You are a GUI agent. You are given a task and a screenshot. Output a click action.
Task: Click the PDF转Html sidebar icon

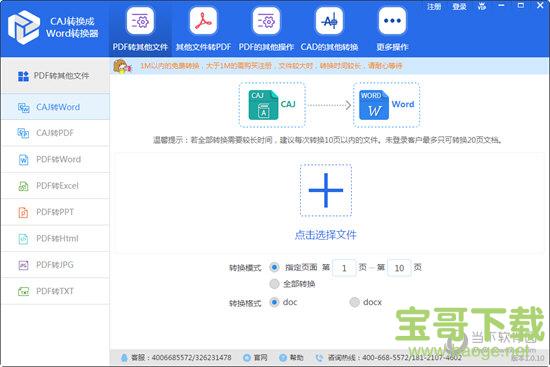[24, 239]
